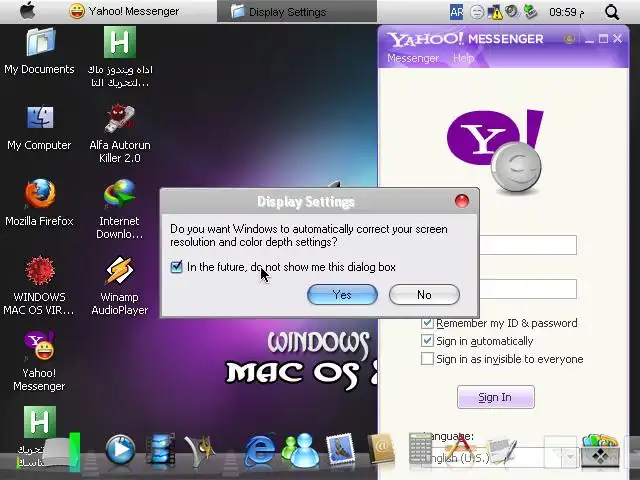Choose No in Display Settings dialog
This screenshot has width=640, height=480.
click(424, 295)
